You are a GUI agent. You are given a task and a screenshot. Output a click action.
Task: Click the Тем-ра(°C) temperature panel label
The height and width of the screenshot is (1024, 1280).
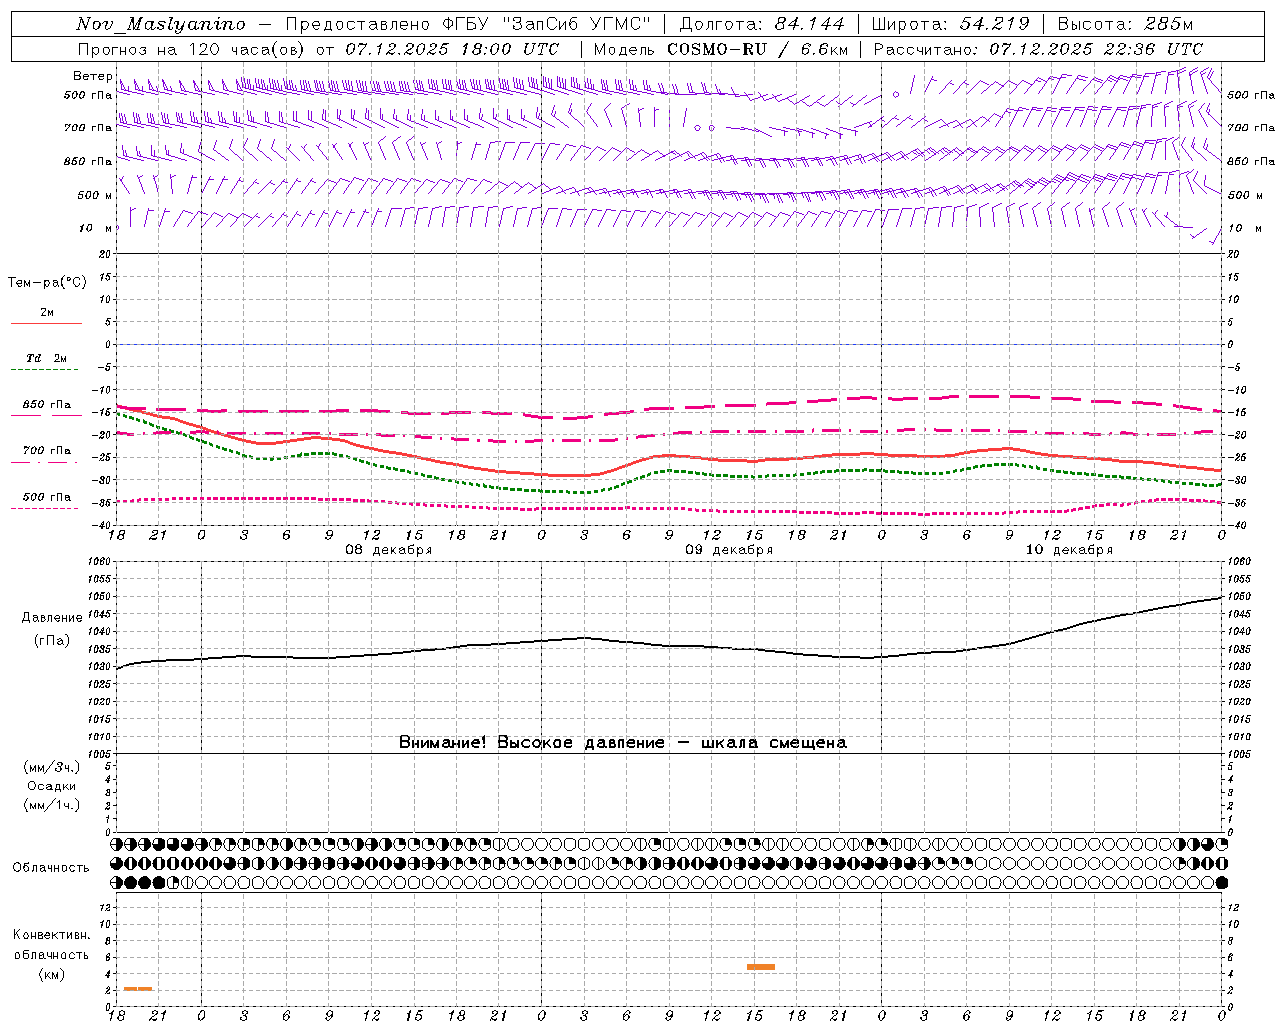coord(47,283)
